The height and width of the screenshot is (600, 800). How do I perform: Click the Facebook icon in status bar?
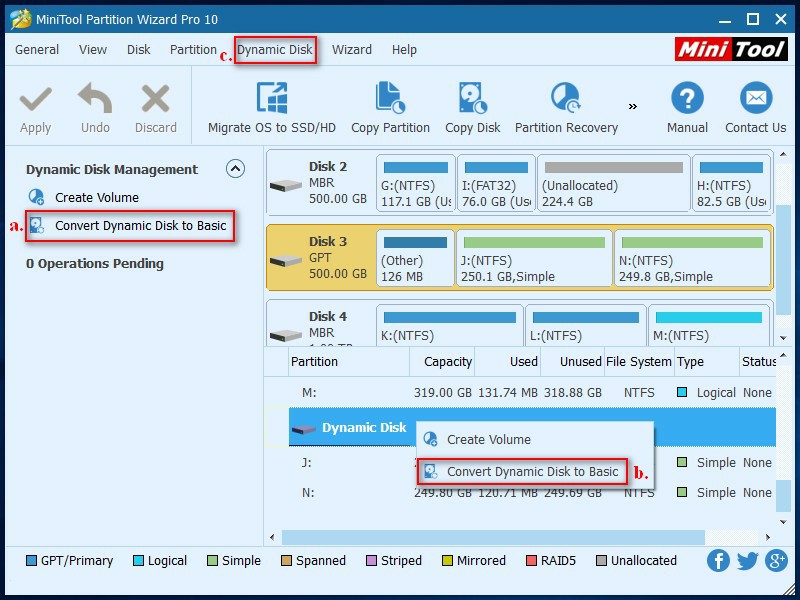pyautogui.click(x=718, y=561)
